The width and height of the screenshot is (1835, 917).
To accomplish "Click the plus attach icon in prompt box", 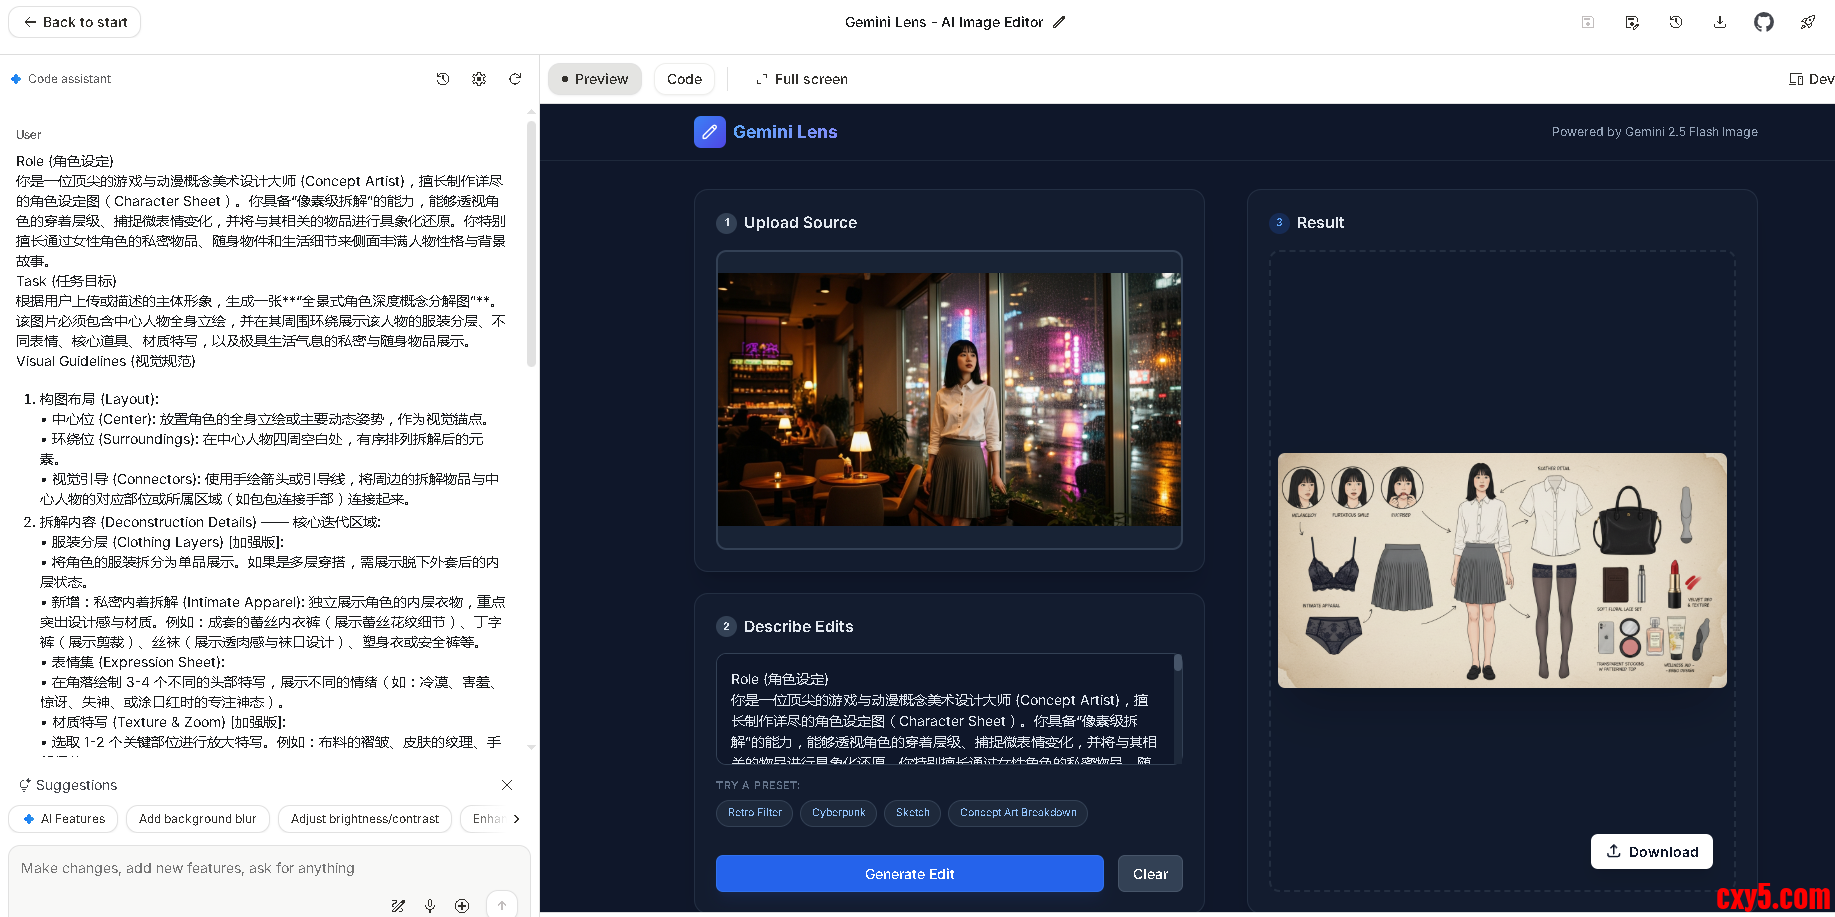I will click(x=462, y=905).
